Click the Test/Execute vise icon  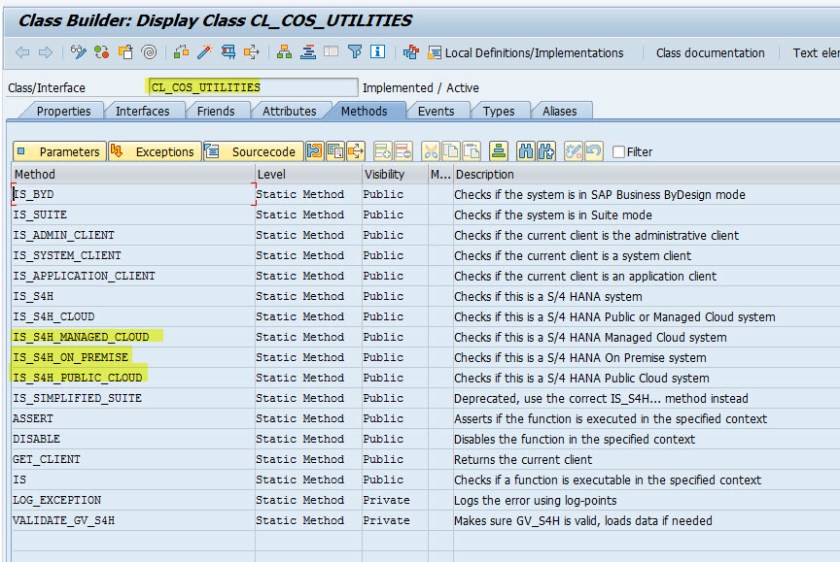[228, 52]
